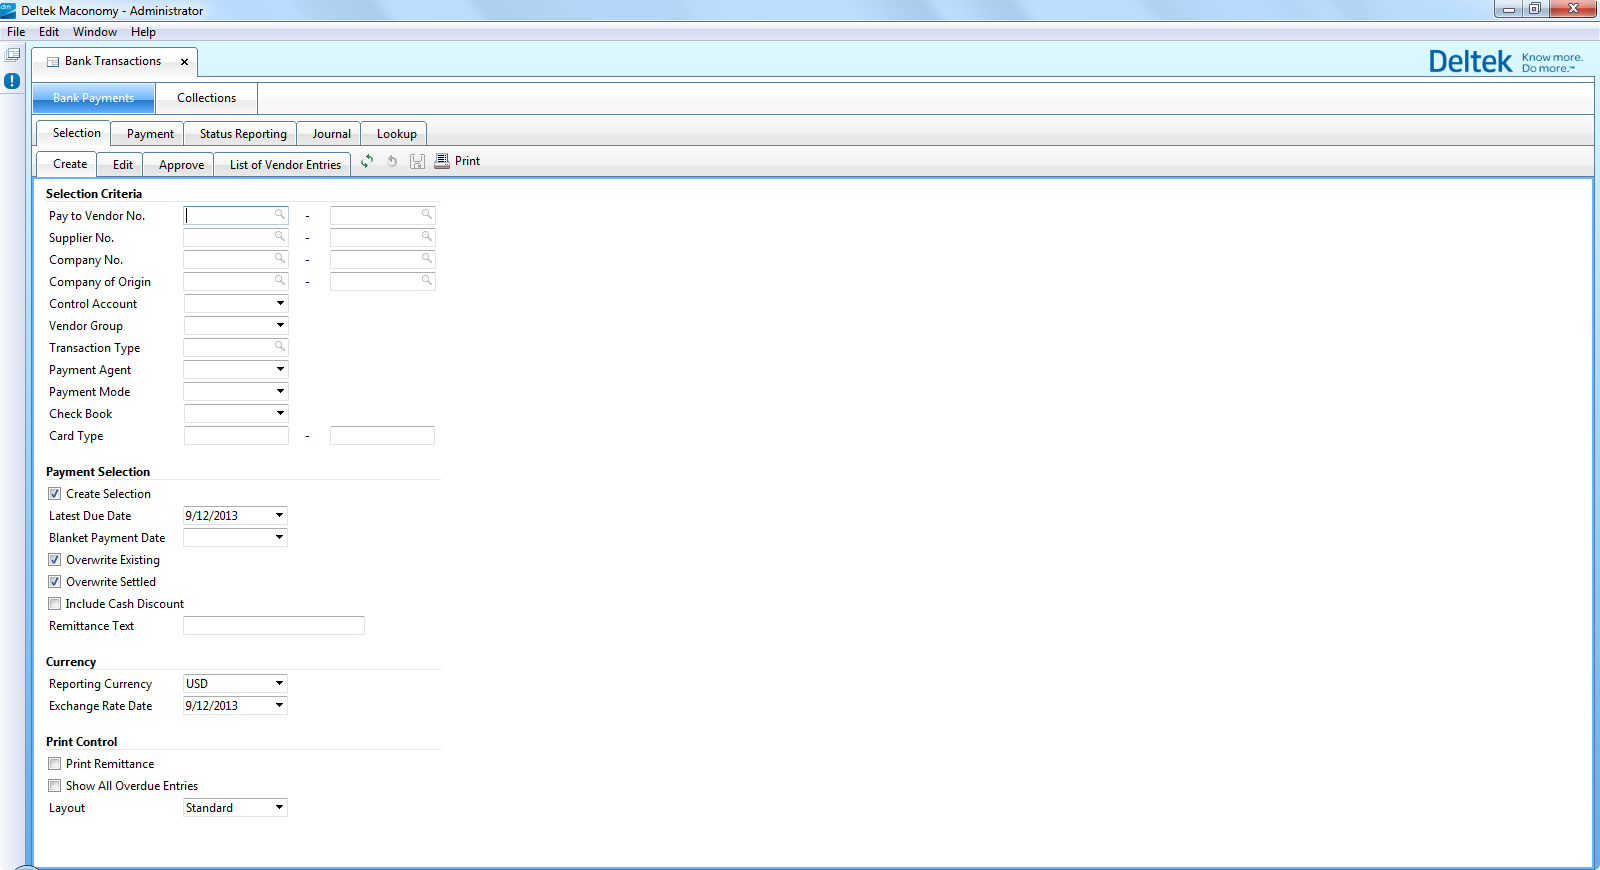Open the Exchange Rate Date dropdown

280,705
